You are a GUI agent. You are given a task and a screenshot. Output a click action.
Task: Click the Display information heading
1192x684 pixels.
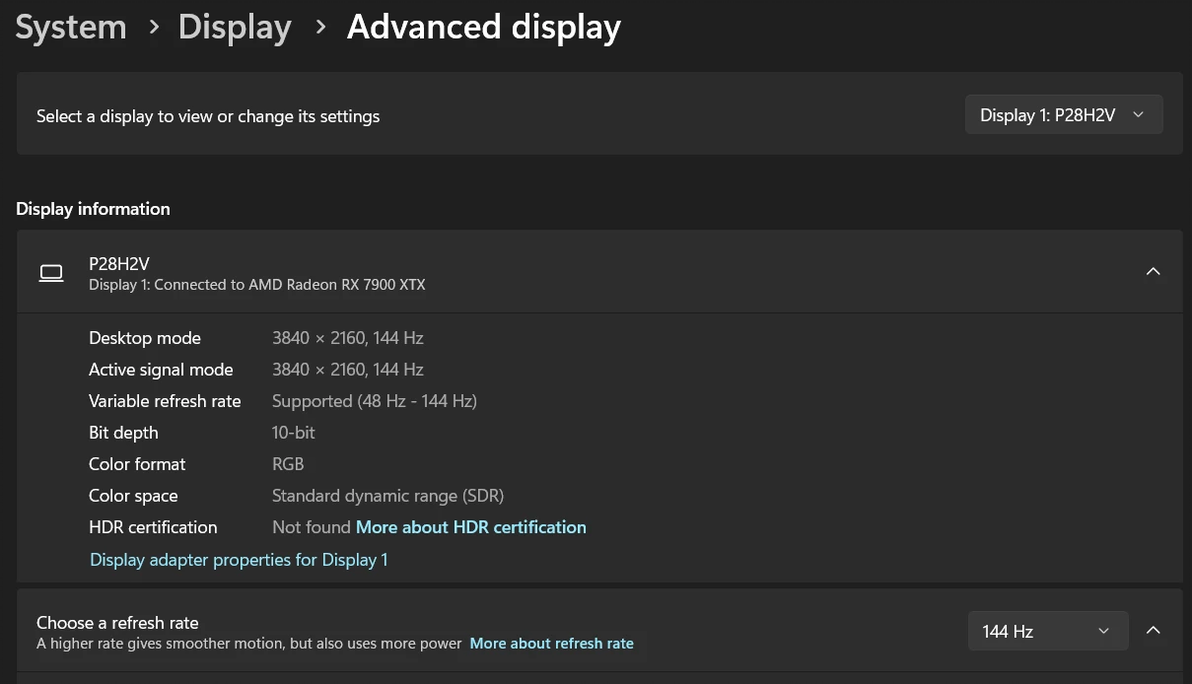point(93,208)
